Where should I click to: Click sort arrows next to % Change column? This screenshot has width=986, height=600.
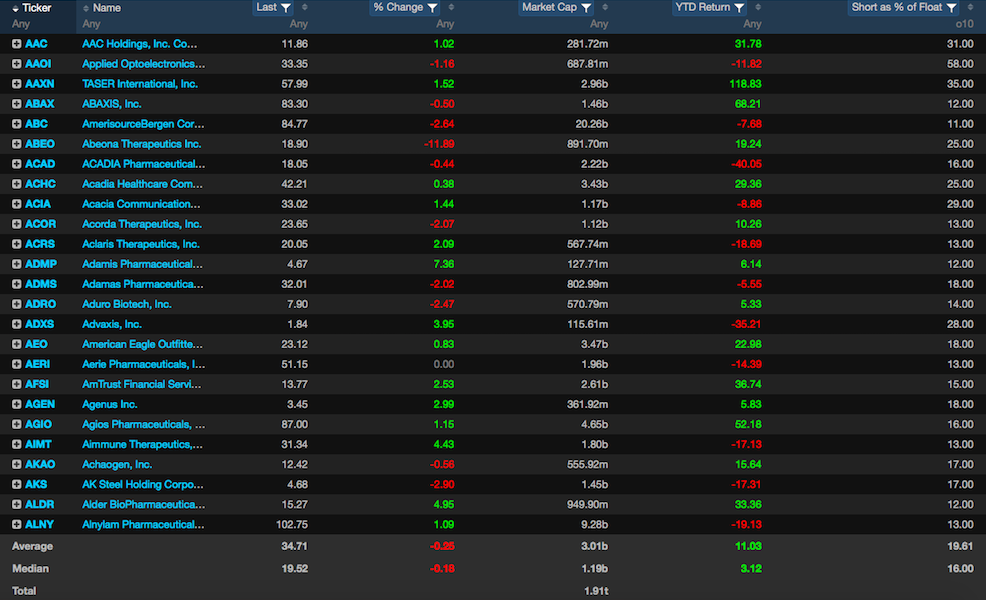coord(451,8)
